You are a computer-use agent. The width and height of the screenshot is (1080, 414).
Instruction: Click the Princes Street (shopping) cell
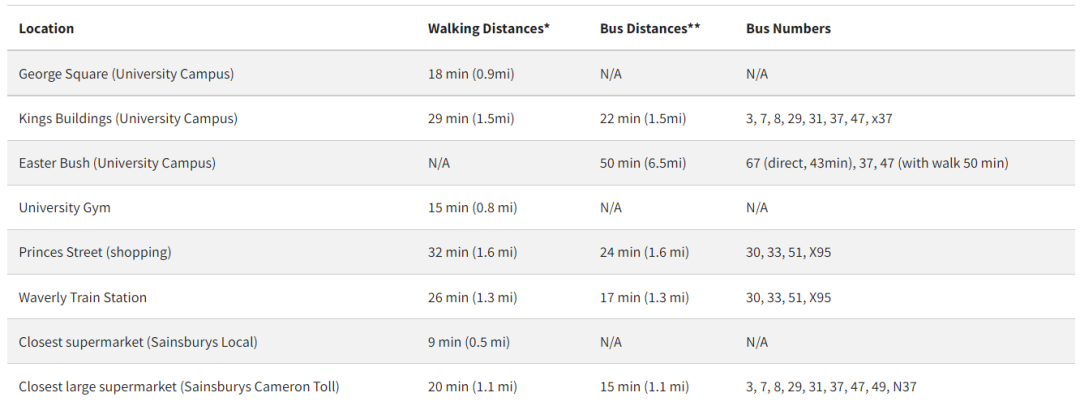(x=95, y=252)
